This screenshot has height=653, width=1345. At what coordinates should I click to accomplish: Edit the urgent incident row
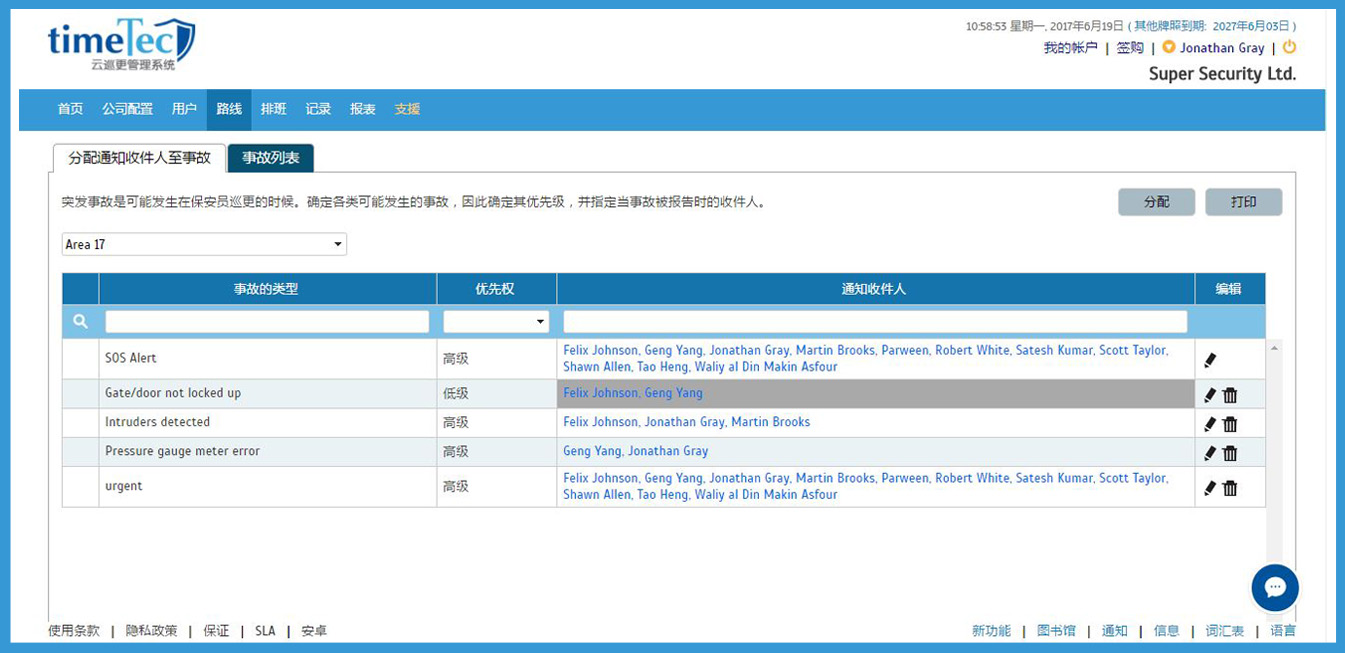point(1210,488)
